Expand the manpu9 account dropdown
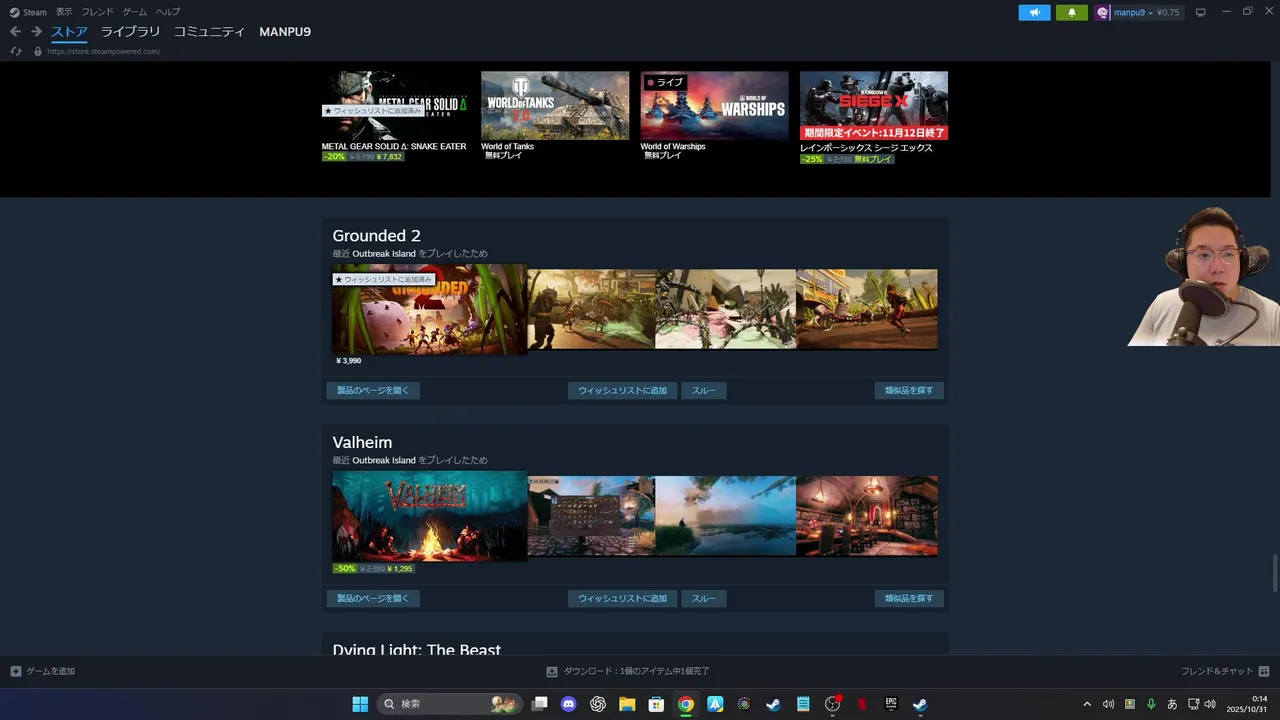Image resolution: width=1280 pixels, height=720 pixels. pyautogui.click(x=1150, y=12)
